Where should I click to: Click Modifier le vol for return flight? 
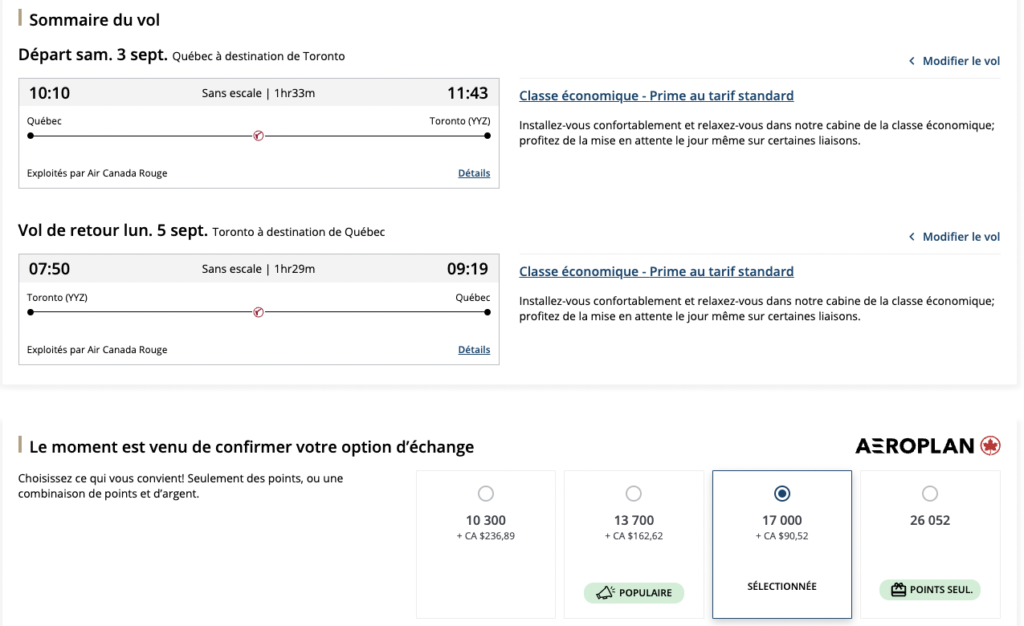[961, 237]
